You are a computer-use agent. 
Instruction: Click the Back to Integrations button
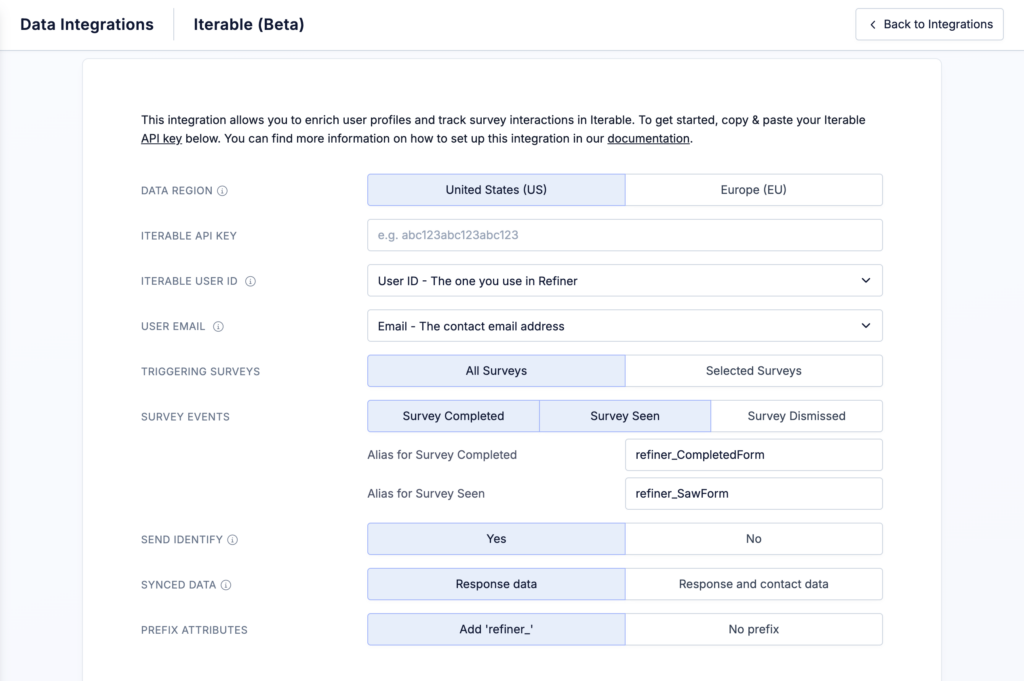pyautogui.click(x=929, y=24)
